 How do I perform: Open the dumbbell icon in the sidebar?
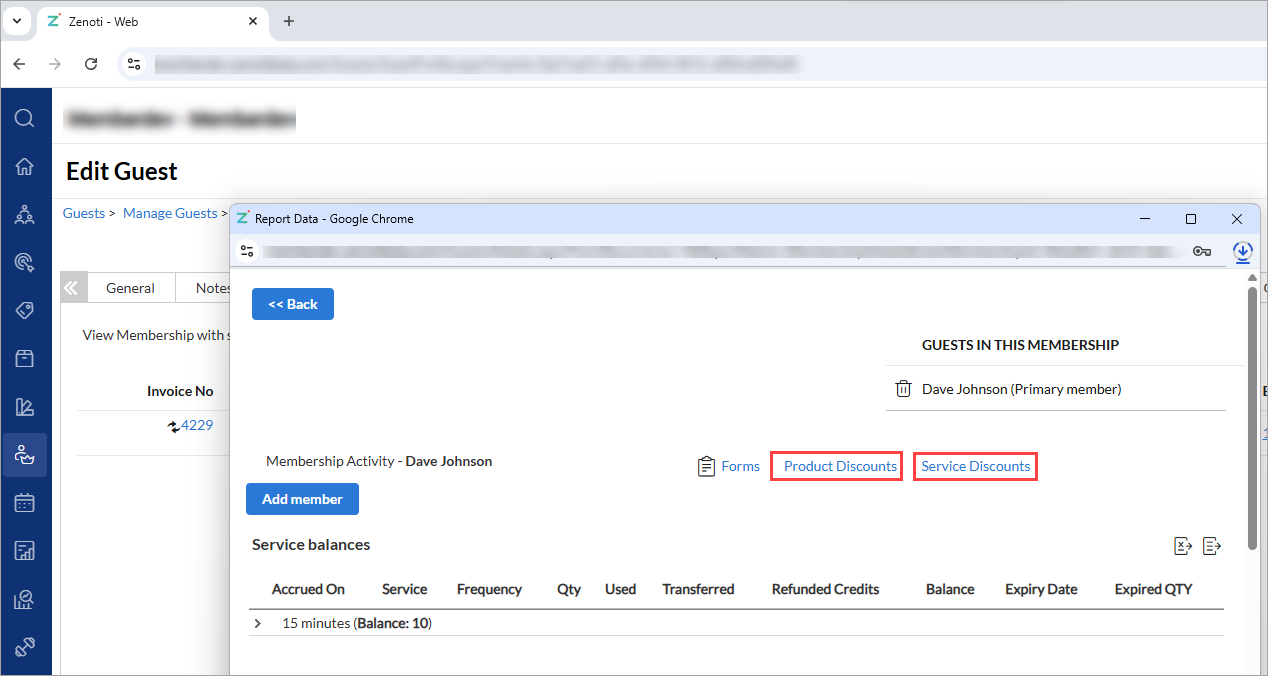click(x=25, y=646)
